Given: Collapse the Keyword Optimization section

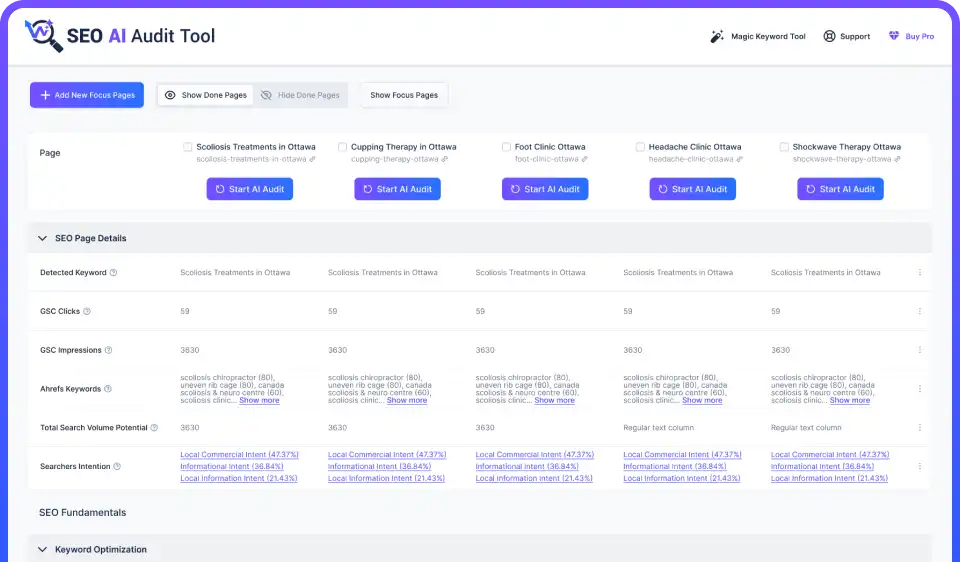Looking at the screenshot, I should pos(42,549).
